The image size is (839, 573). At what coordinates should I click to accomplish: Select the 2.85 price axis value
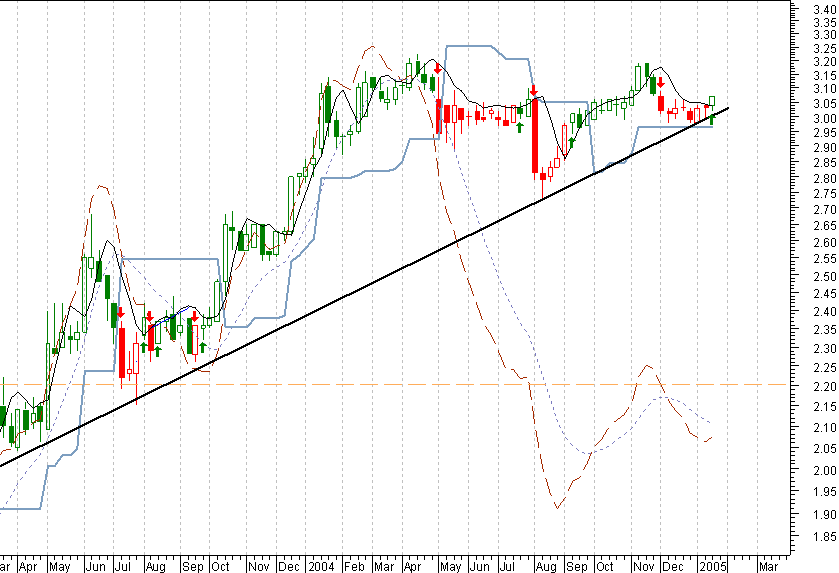pyautogui.click(x=825, y=163)
